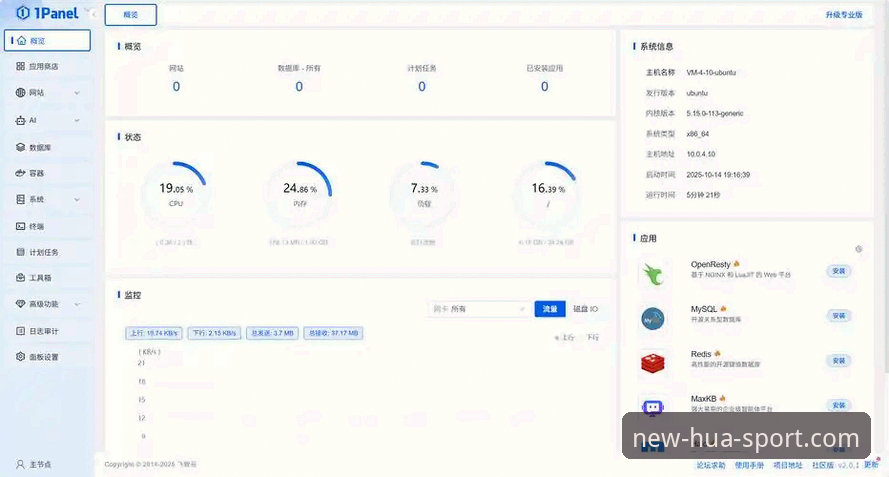Image resolution: width=889 pixels, height=477 pixels.
Task: Click the 计划任务 count value 0
Action: 422,86
